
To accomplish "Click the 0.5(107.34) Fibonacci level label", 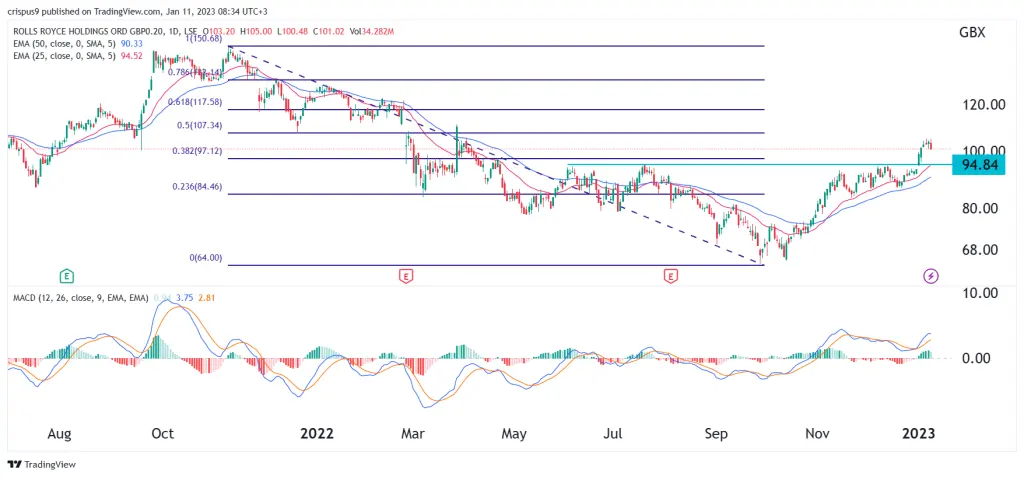I will pos(199,125).
